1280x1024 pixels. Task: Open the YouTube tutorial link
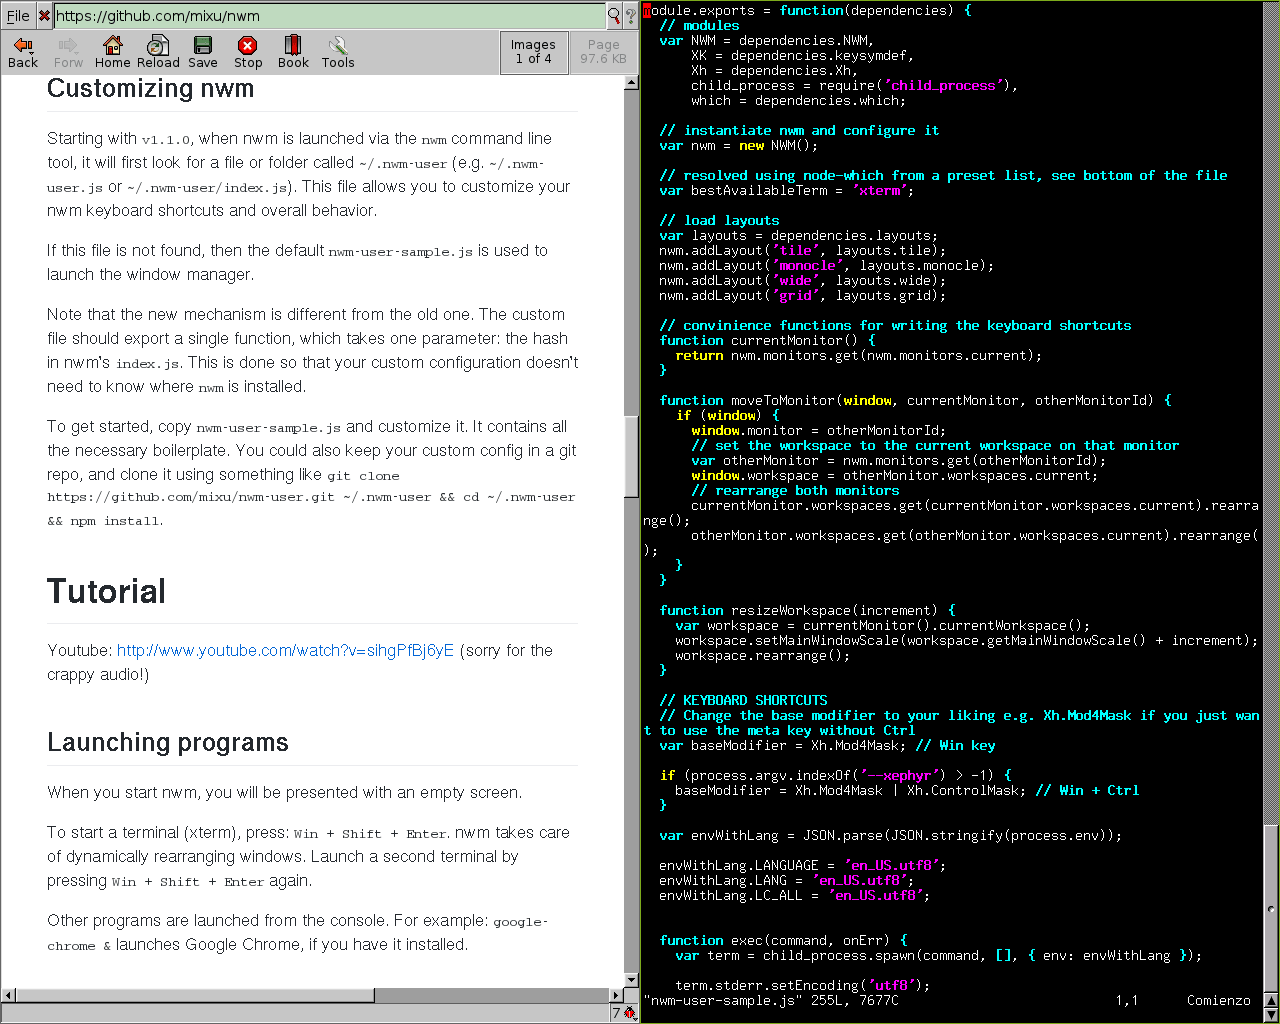click(285, 651)
